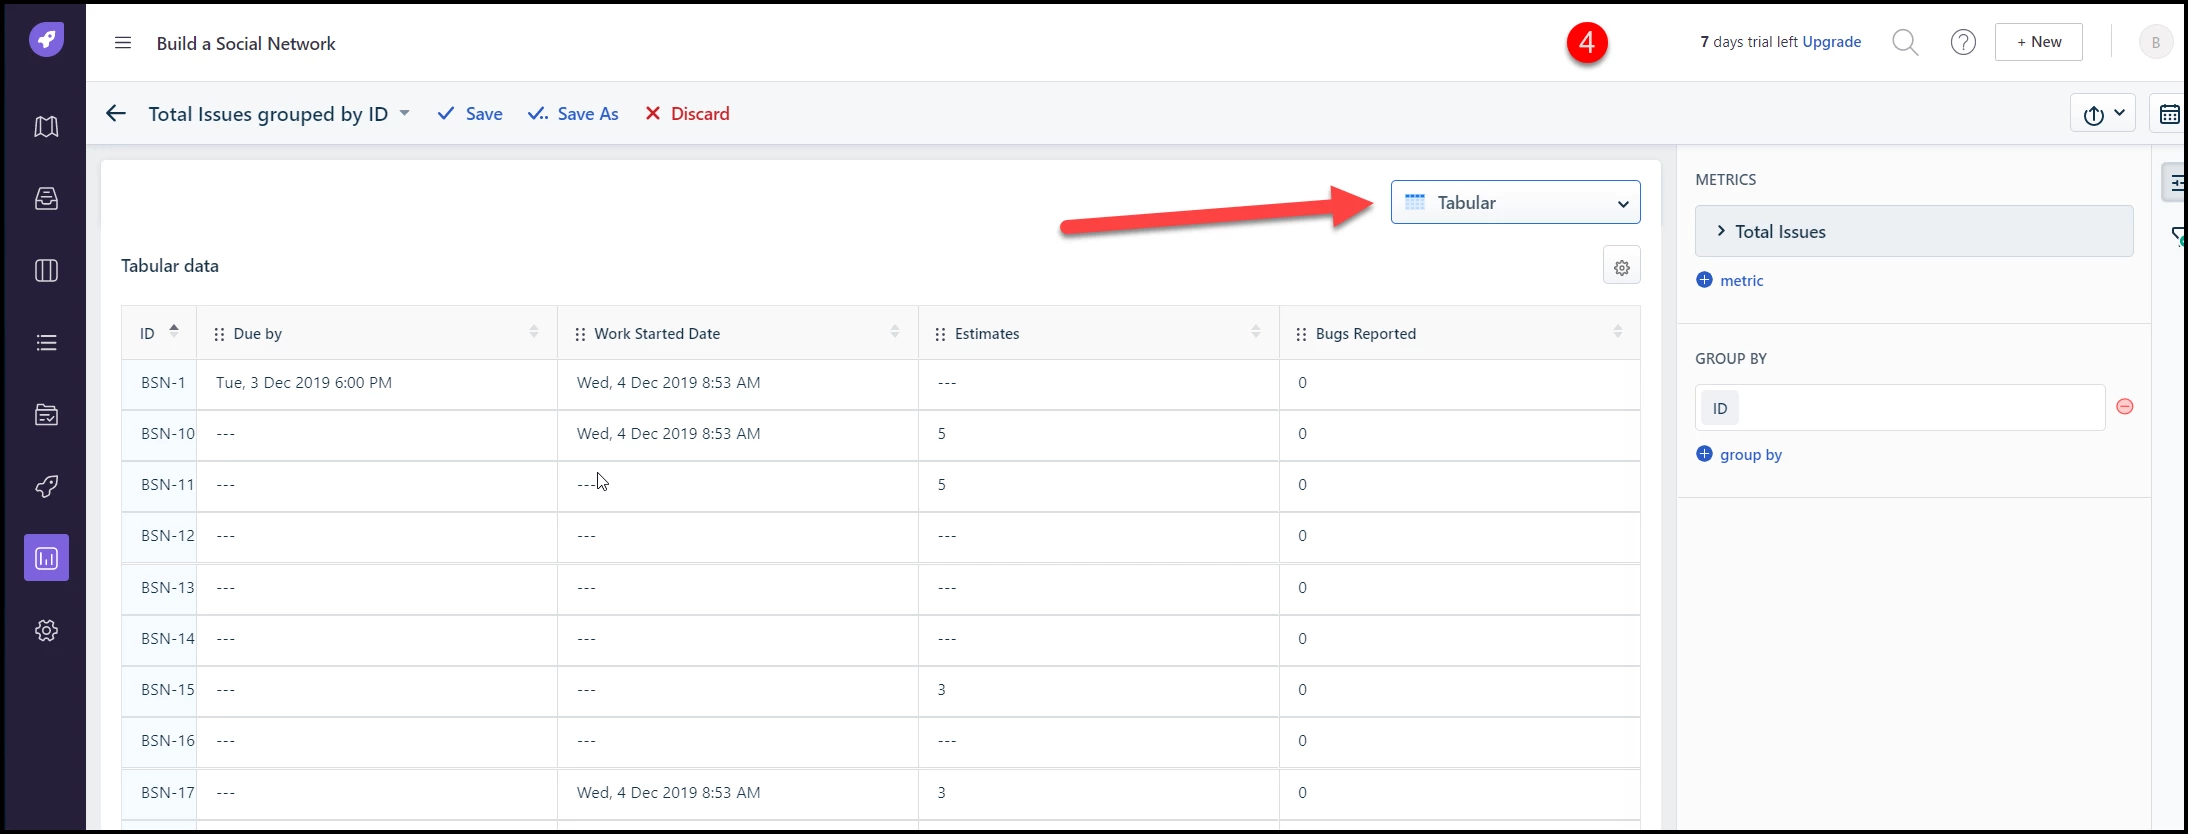Remove the ID group by with minus icon
Viewport: 2188px width, 834px height.
click(2125, 406)
